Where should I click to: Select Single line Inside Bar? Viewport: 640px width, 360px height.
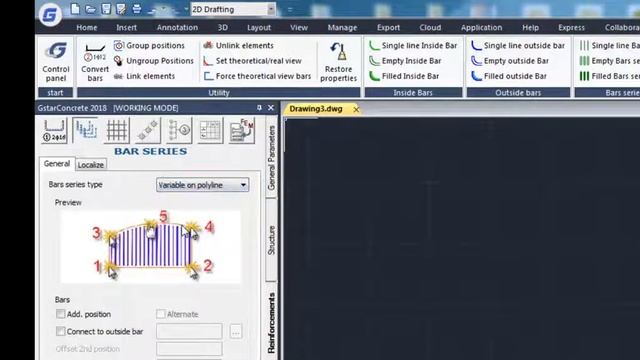(413, 45)
